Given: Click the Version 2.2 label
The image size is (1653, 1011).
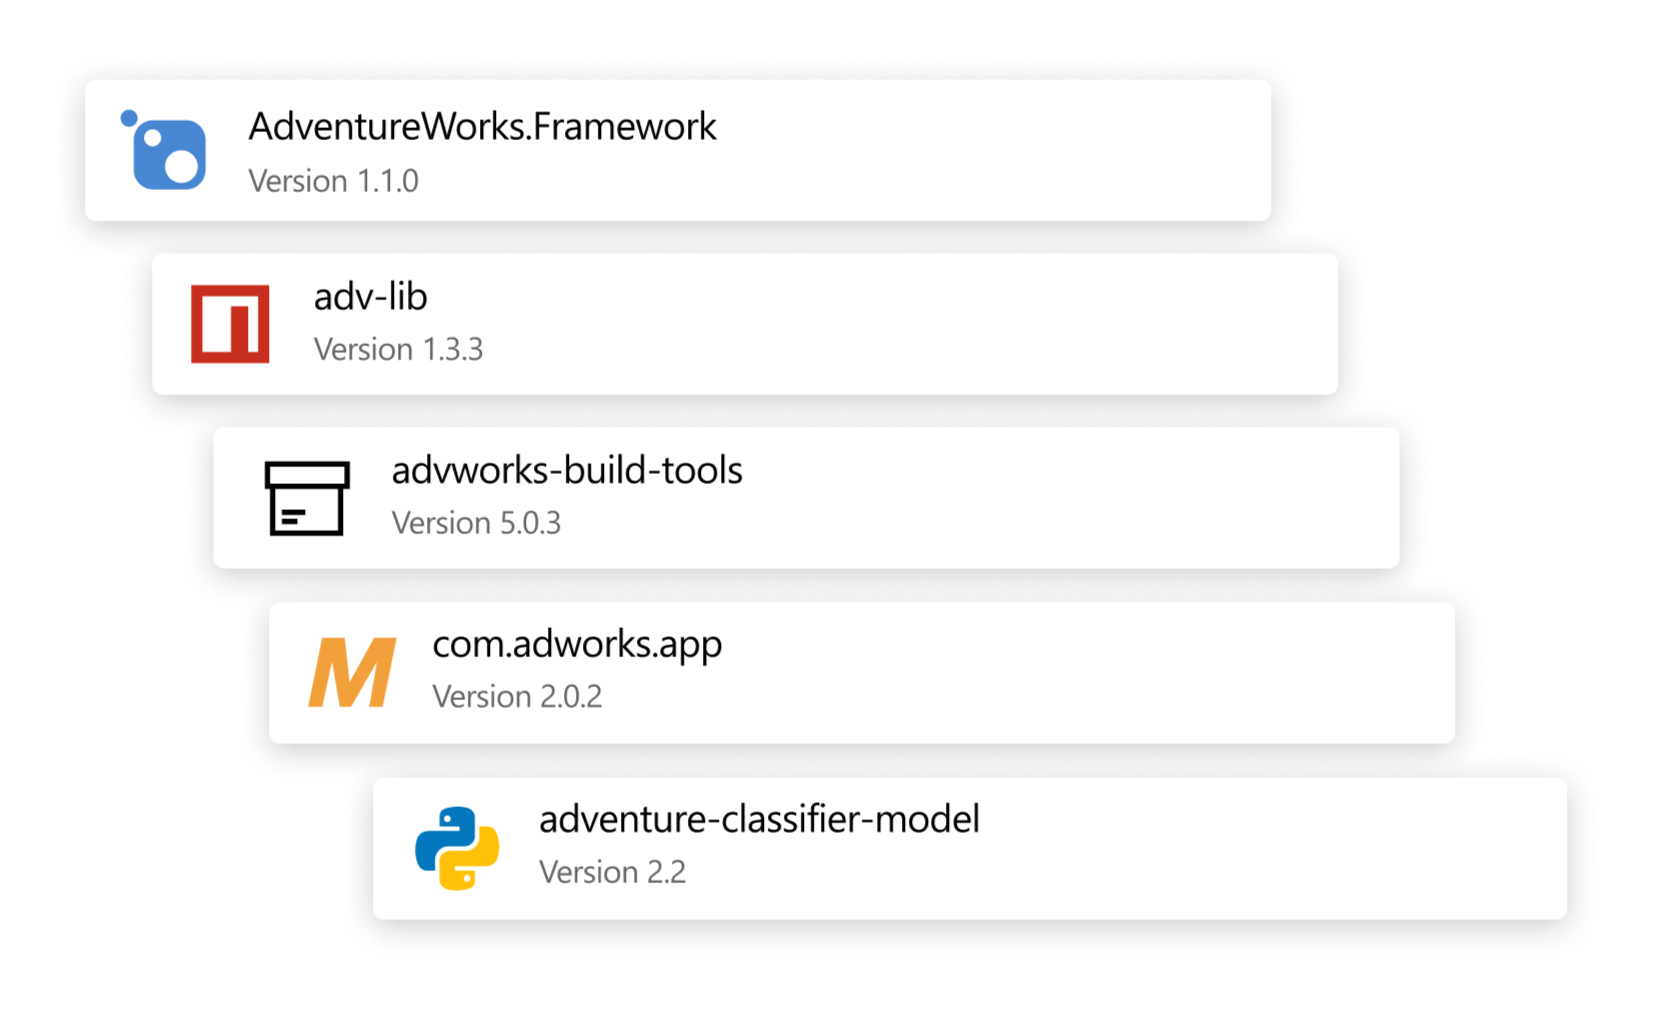Looking at the screenshot, I should tap(612, 873).
